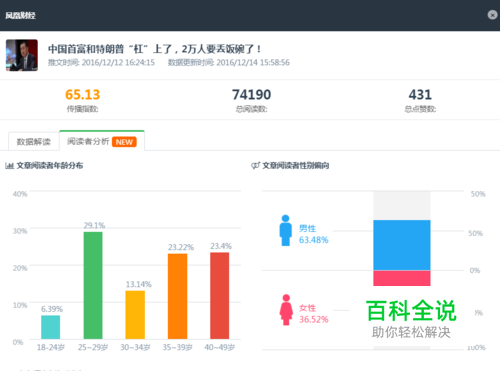Click the 6.39% bar label
500x371 pixels.
(52, 309)
